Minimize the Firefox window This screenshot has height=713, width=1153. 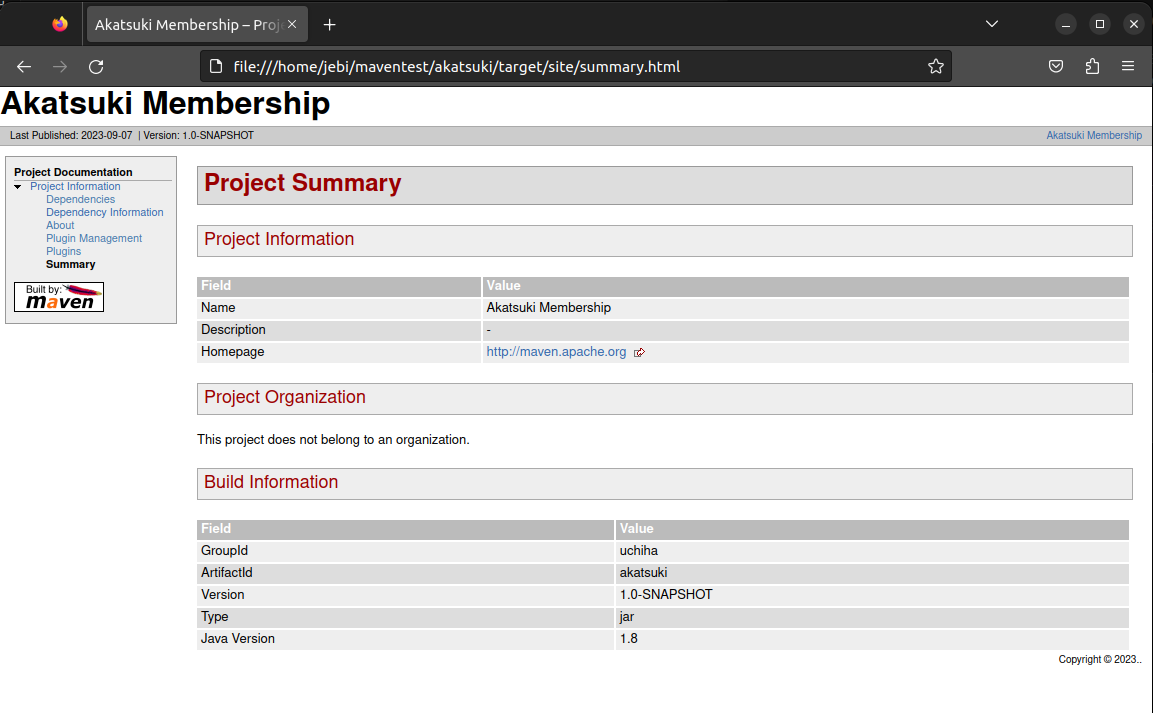click(x=1065, y=24)
